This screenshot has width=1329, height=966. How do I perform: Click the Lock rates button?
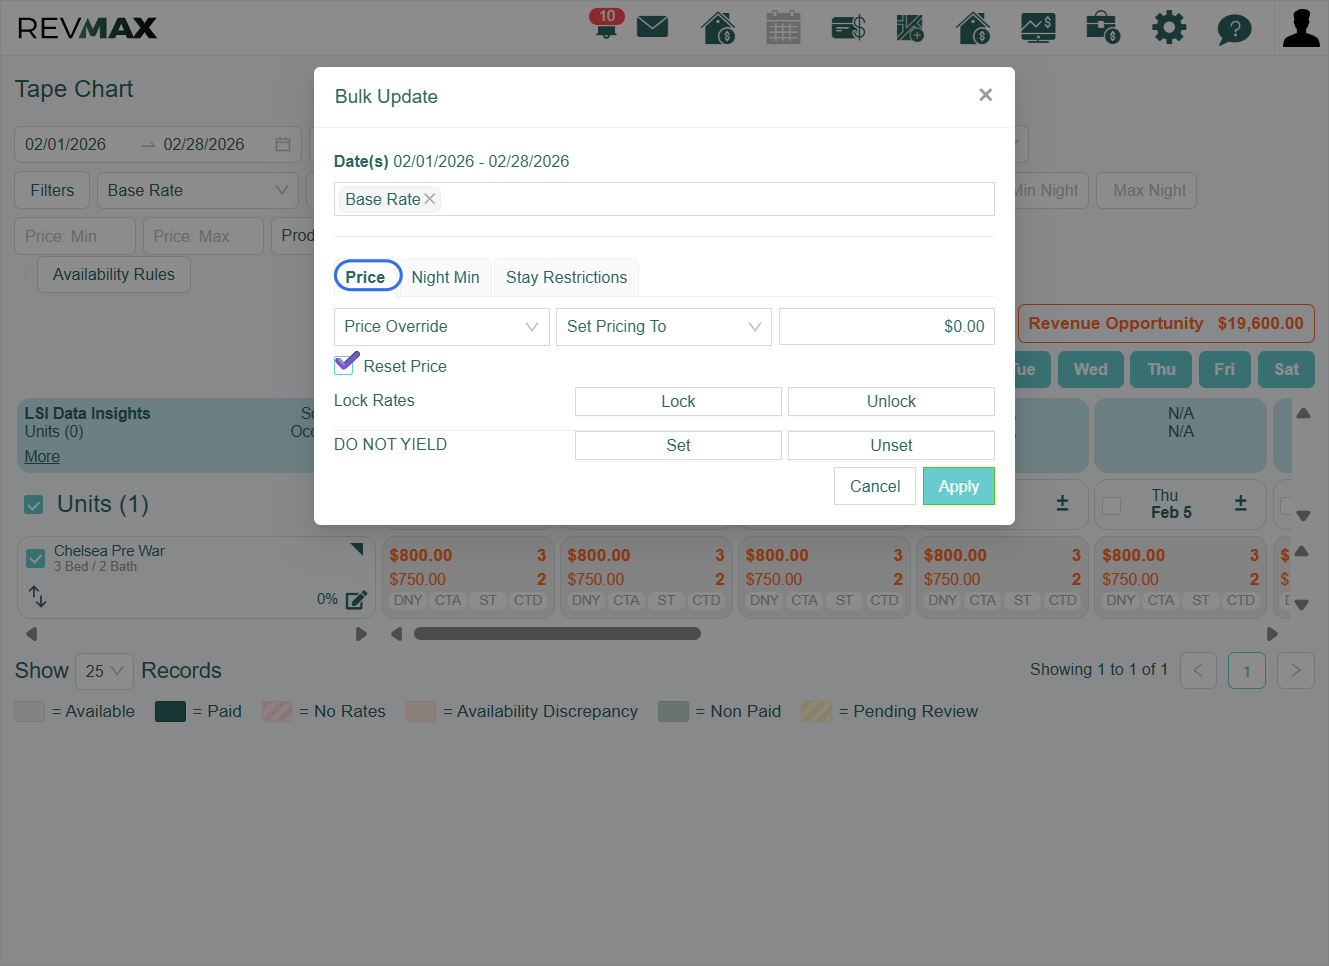click(678, 401)
